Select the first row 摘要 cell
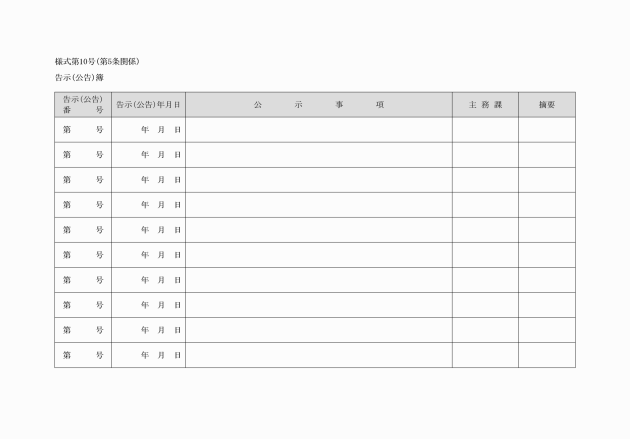The height and width of the screenshot is (439, 630). 547,130
